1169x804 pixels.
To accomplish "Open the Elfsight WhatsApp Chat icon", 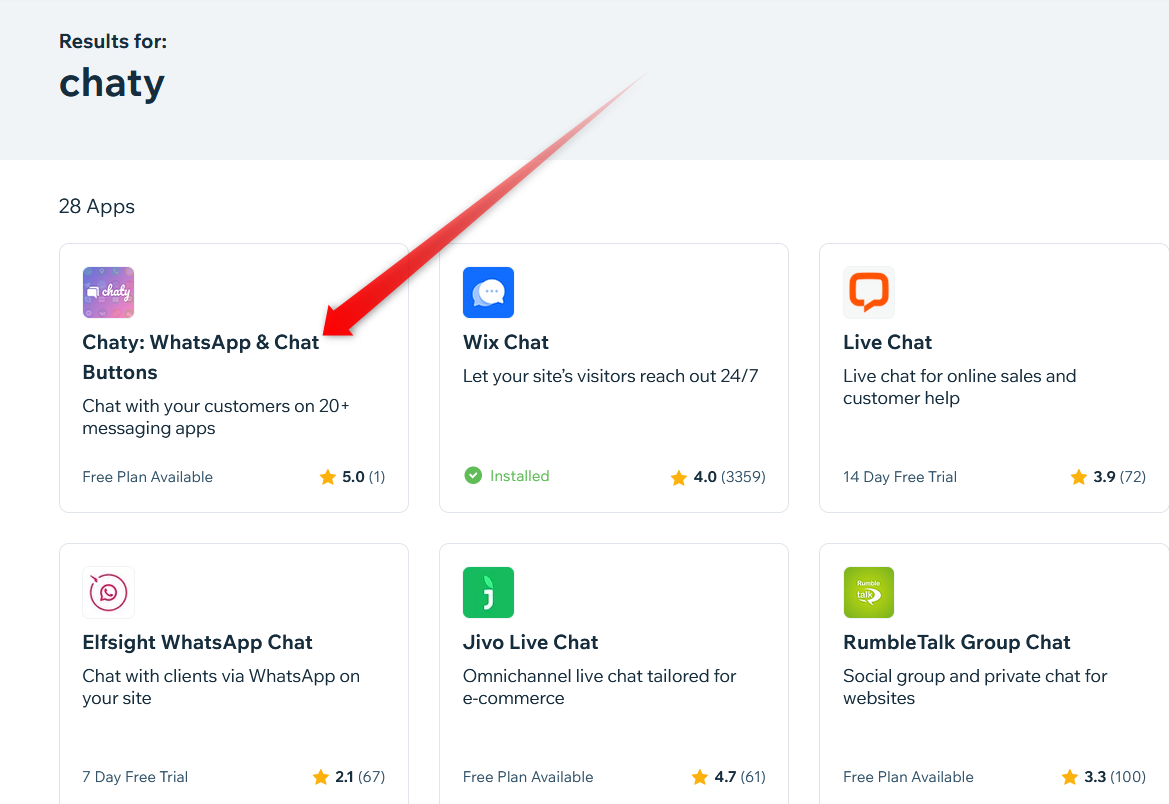I will click(x=108, y=592).
